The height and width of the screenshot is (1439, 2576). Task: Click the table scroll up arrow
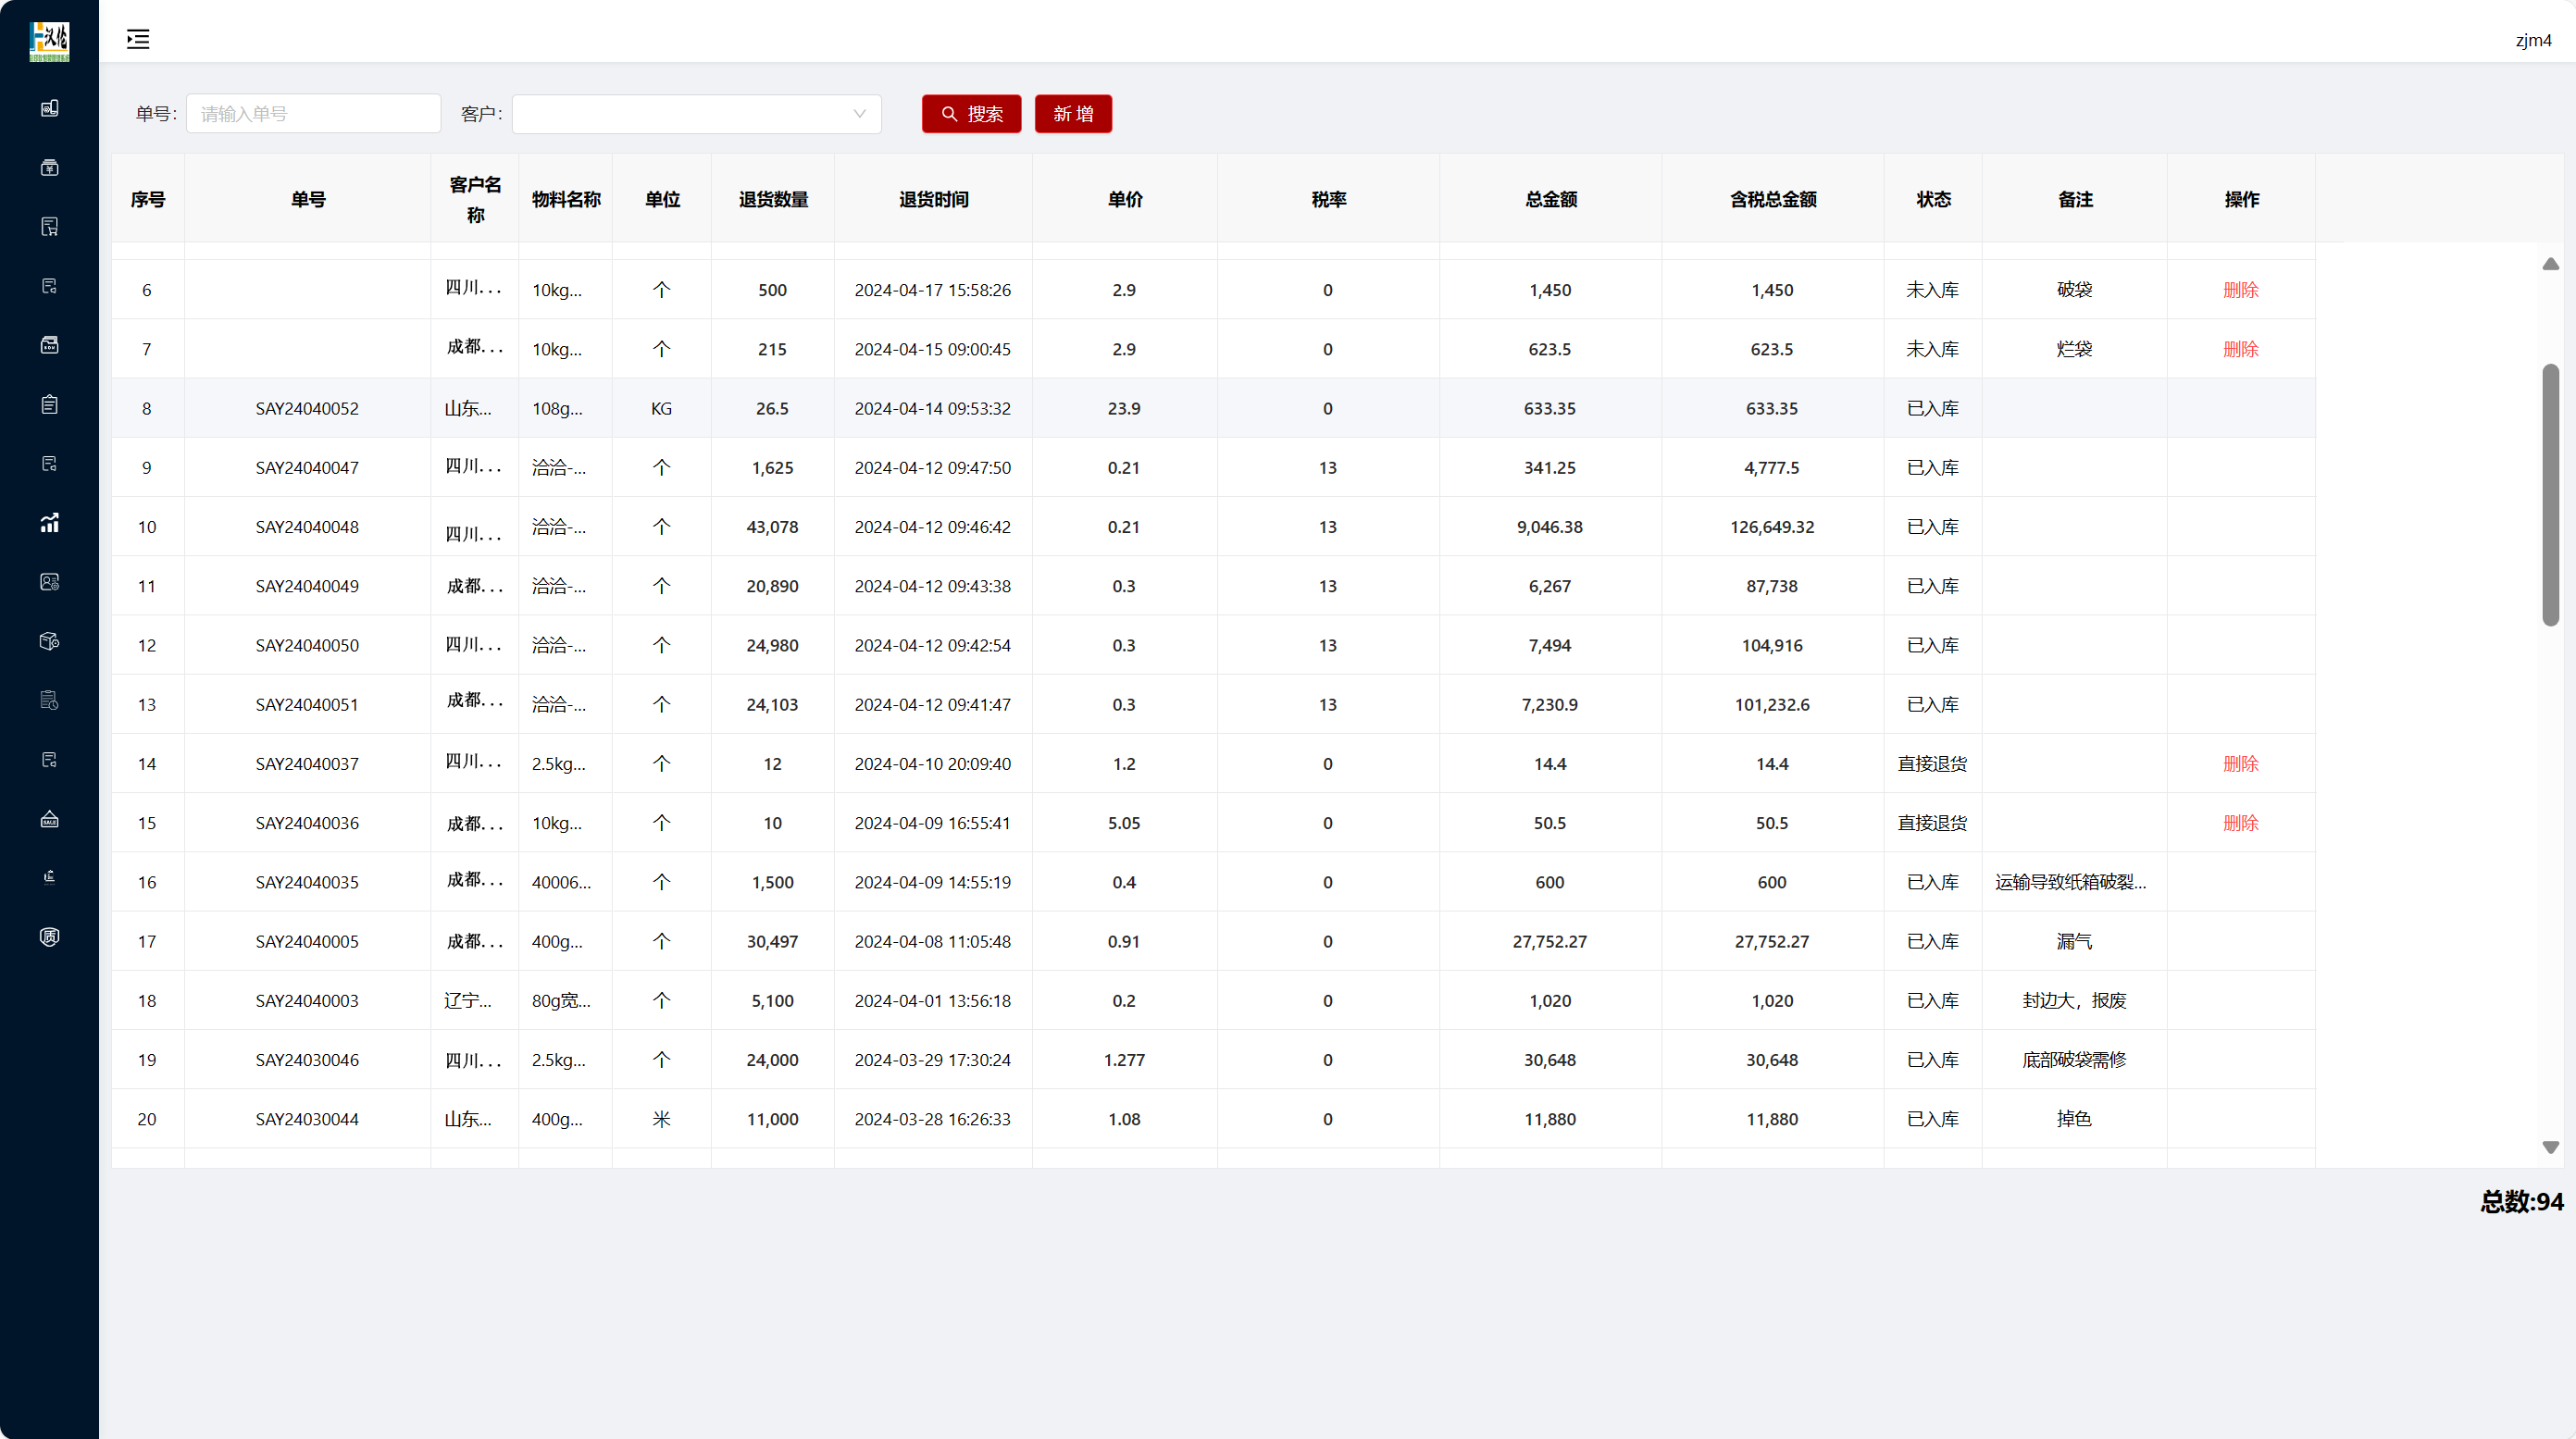pos(2551,264)
